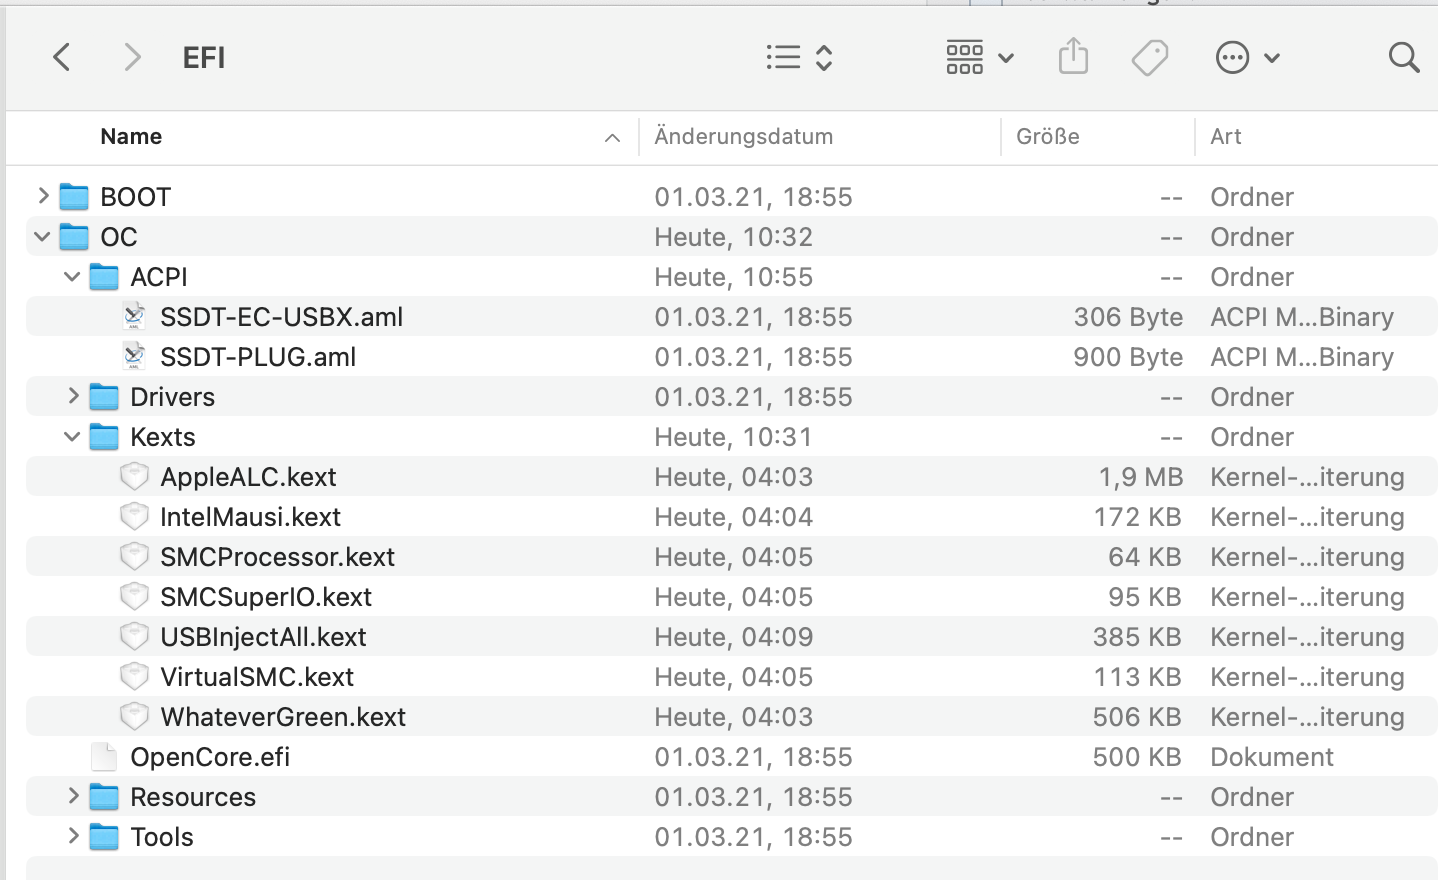This screenshot has width=1438, height=880.
Task: Collapse the OC folder
Action: (x=42, y=237)
